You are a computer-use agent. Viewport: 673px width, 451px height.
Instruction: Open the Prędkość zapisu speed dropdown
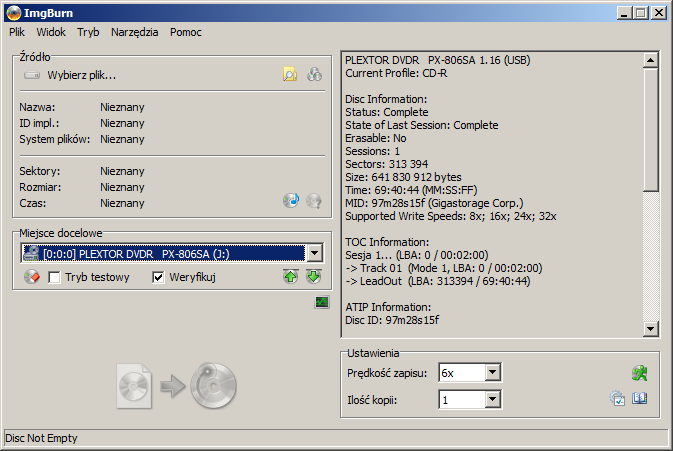pos(493,372)
